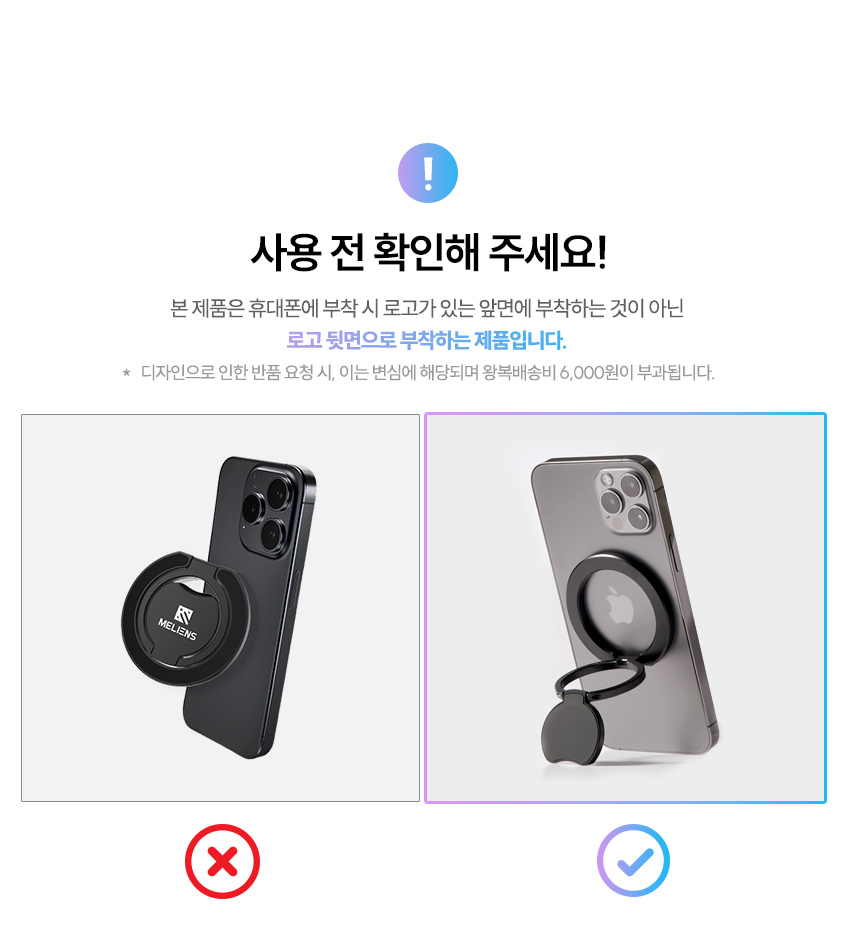
Task: Click the red X incorrect icon
Action: click(222, 861)
